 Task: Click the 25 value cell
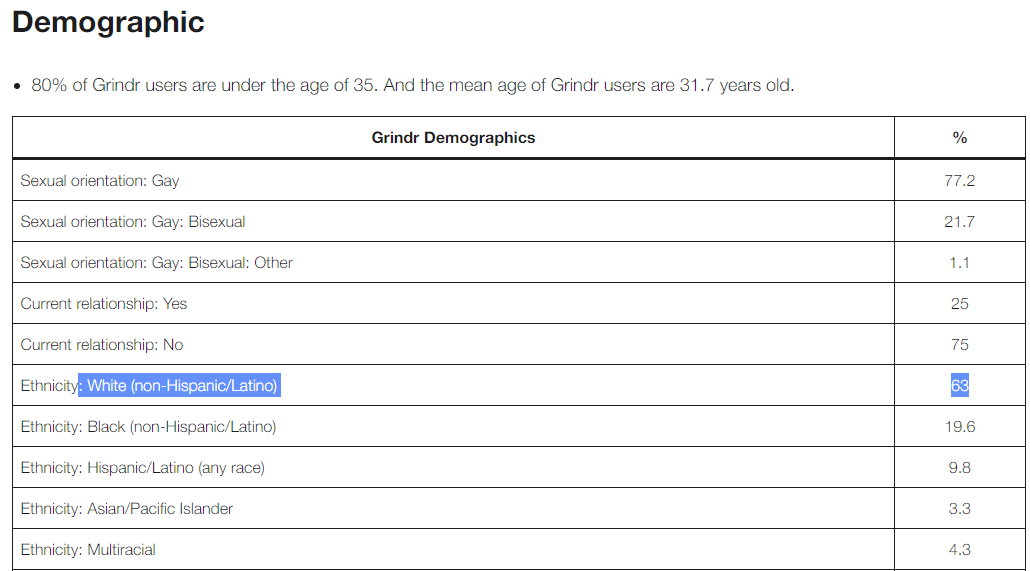(959, 304)
